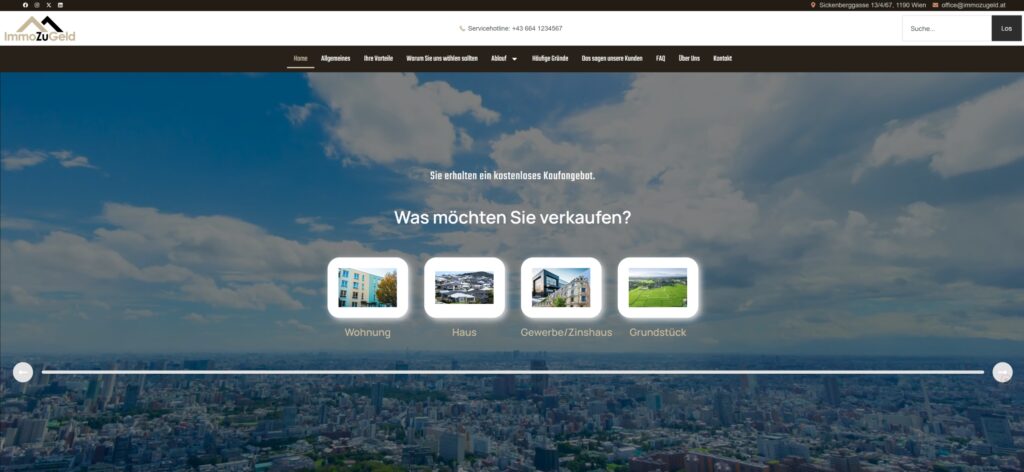Select the Haus property image tile
Screen dimensions: 1024x472
tap(464, 288)
